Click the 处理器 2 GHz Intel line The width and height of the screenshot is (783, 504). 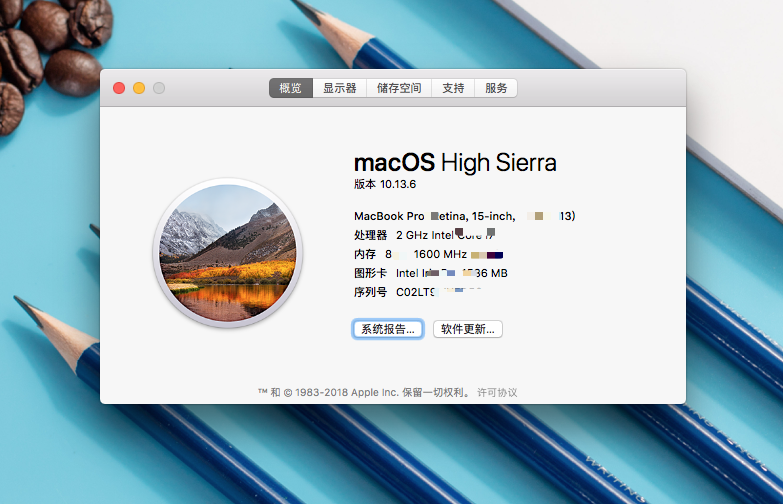[425, 235]
